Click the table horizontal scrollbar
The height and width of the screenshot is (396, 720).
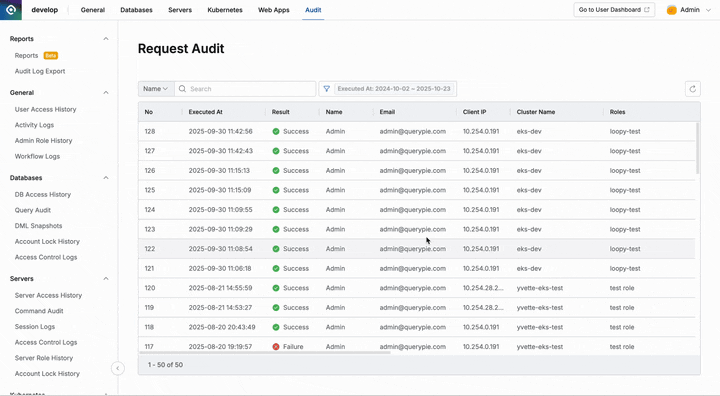coord(264,352)
